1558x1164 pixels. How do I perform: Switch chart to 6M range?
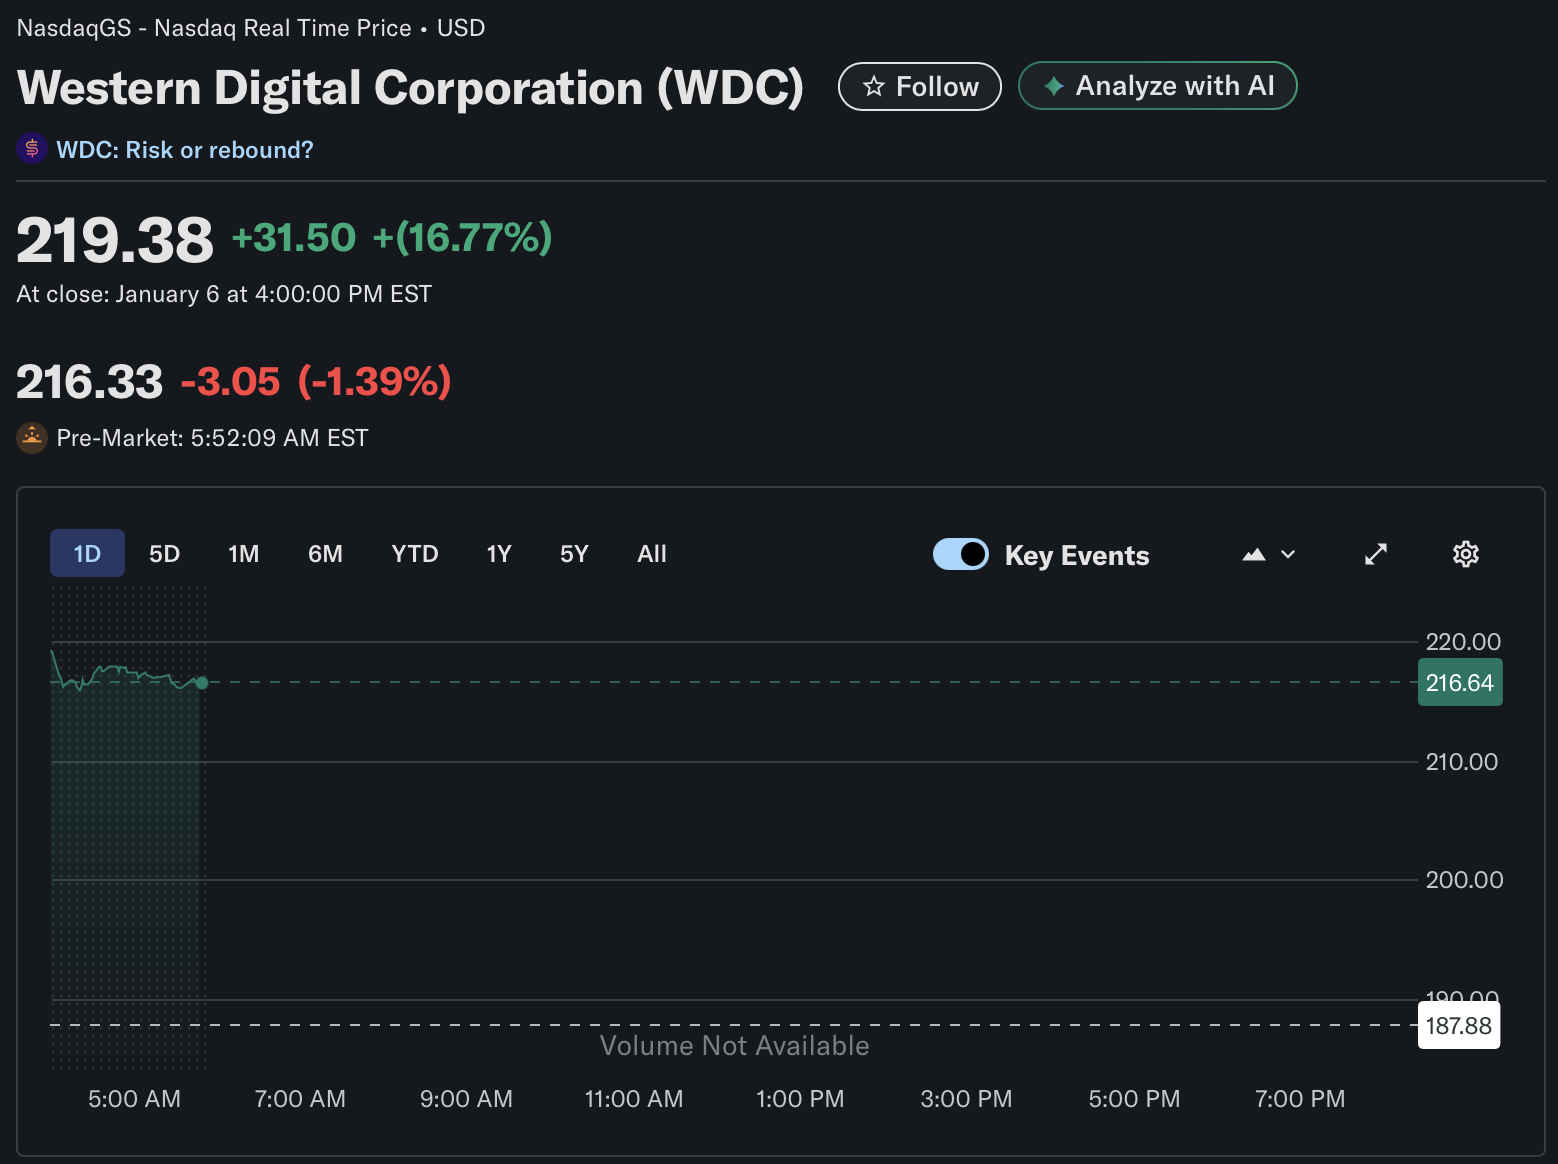coord(325,554)
